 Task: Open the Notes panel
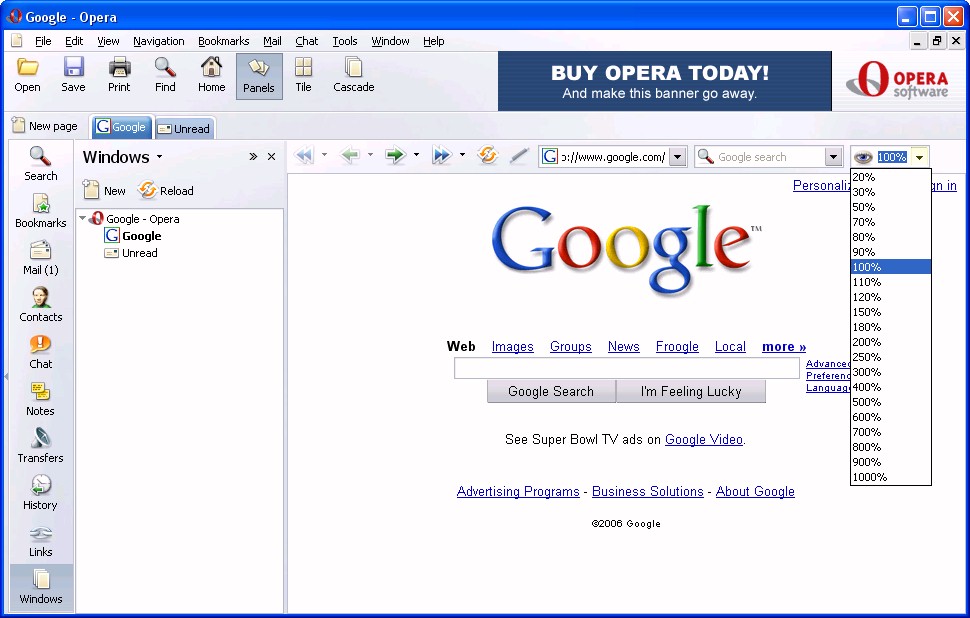[x=40, y=399]
